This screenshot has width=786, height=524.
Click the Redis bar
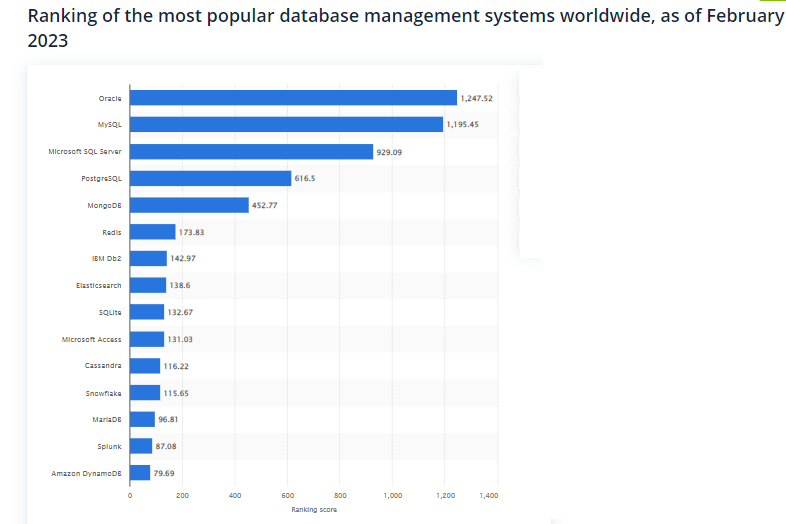tap(152, 232)
